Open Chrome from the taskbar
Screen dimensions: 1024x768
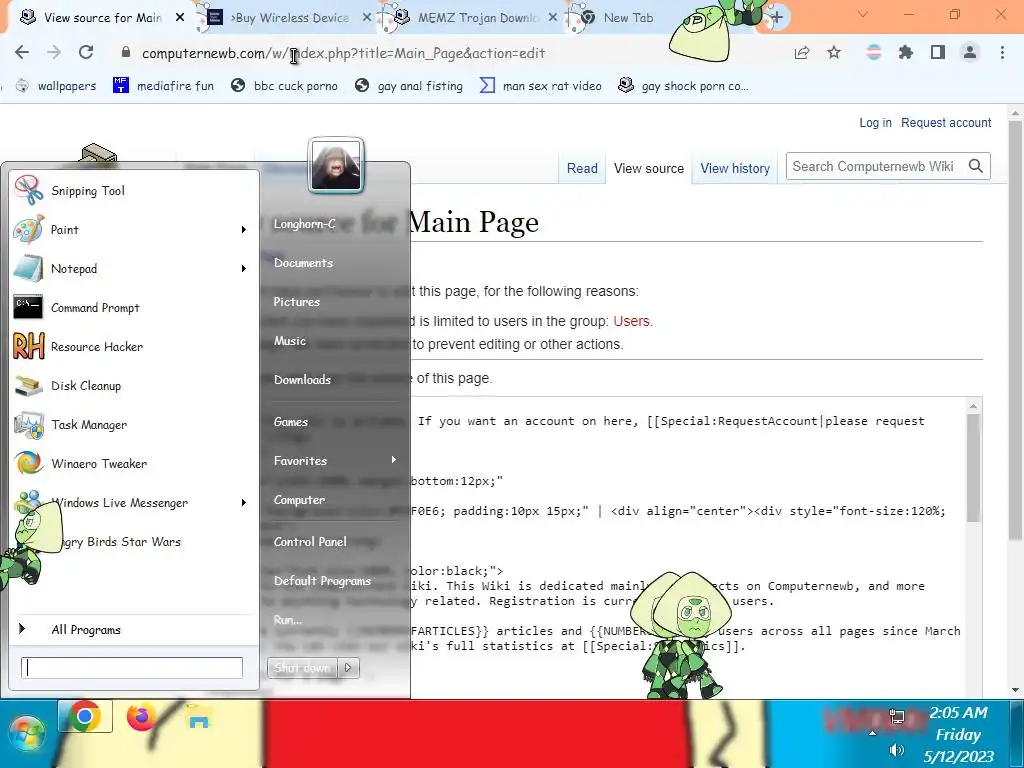pyautogui.click(x=85, y=717)
